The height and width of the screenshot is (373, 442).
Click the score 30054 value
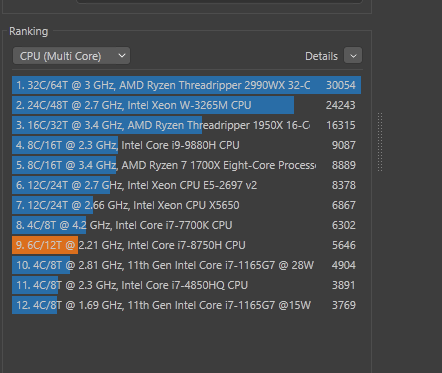click(341, 85)
